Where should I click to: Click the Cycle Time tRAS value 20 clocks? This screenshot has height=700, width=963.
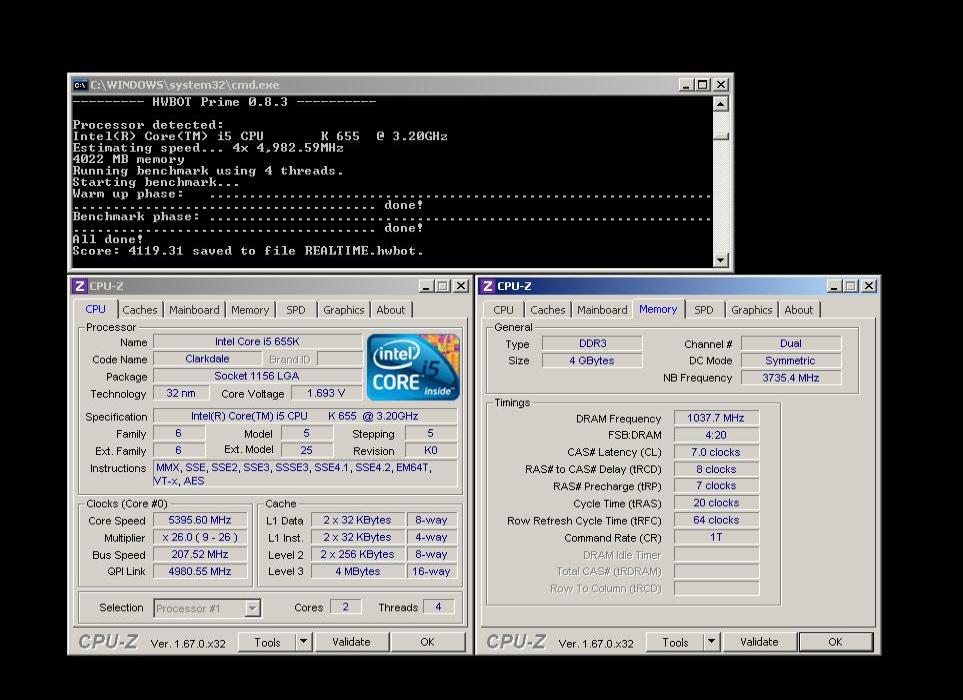click(x=715, y=503)
